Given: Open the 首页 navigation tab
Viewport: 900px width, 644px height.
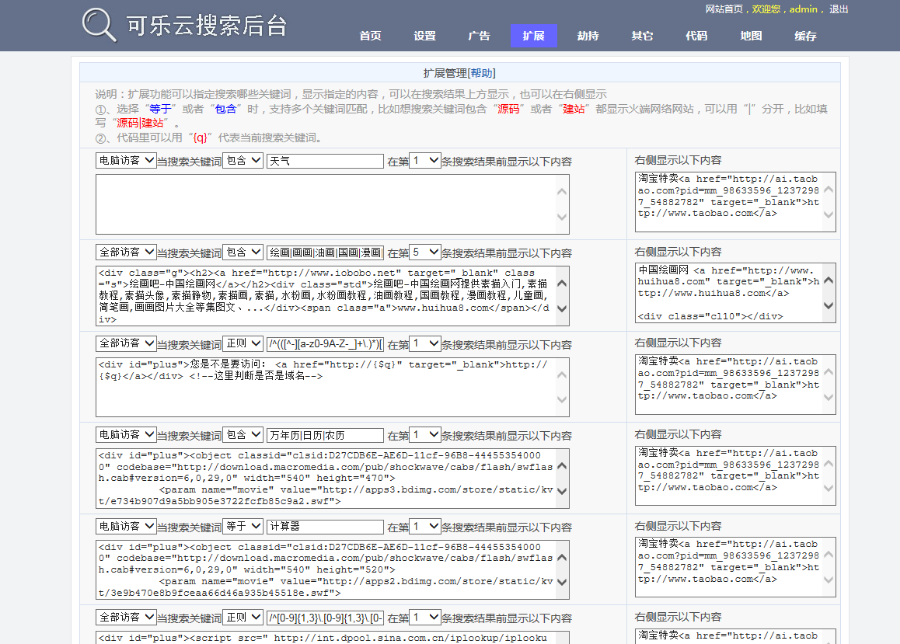Looking at the screenshot, I should (370, 36).
